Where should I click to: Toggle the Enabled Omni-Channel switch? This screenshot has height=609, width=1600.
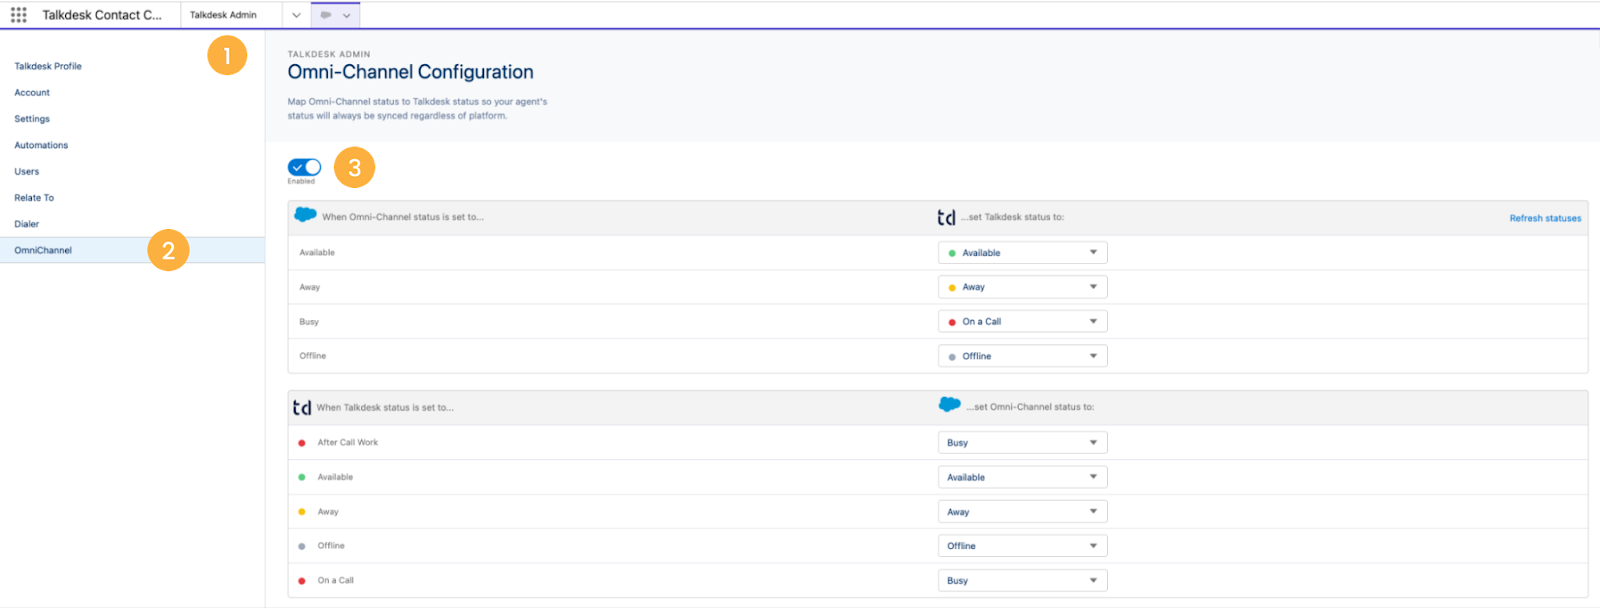pyautogui.click(x=304, y=167)
